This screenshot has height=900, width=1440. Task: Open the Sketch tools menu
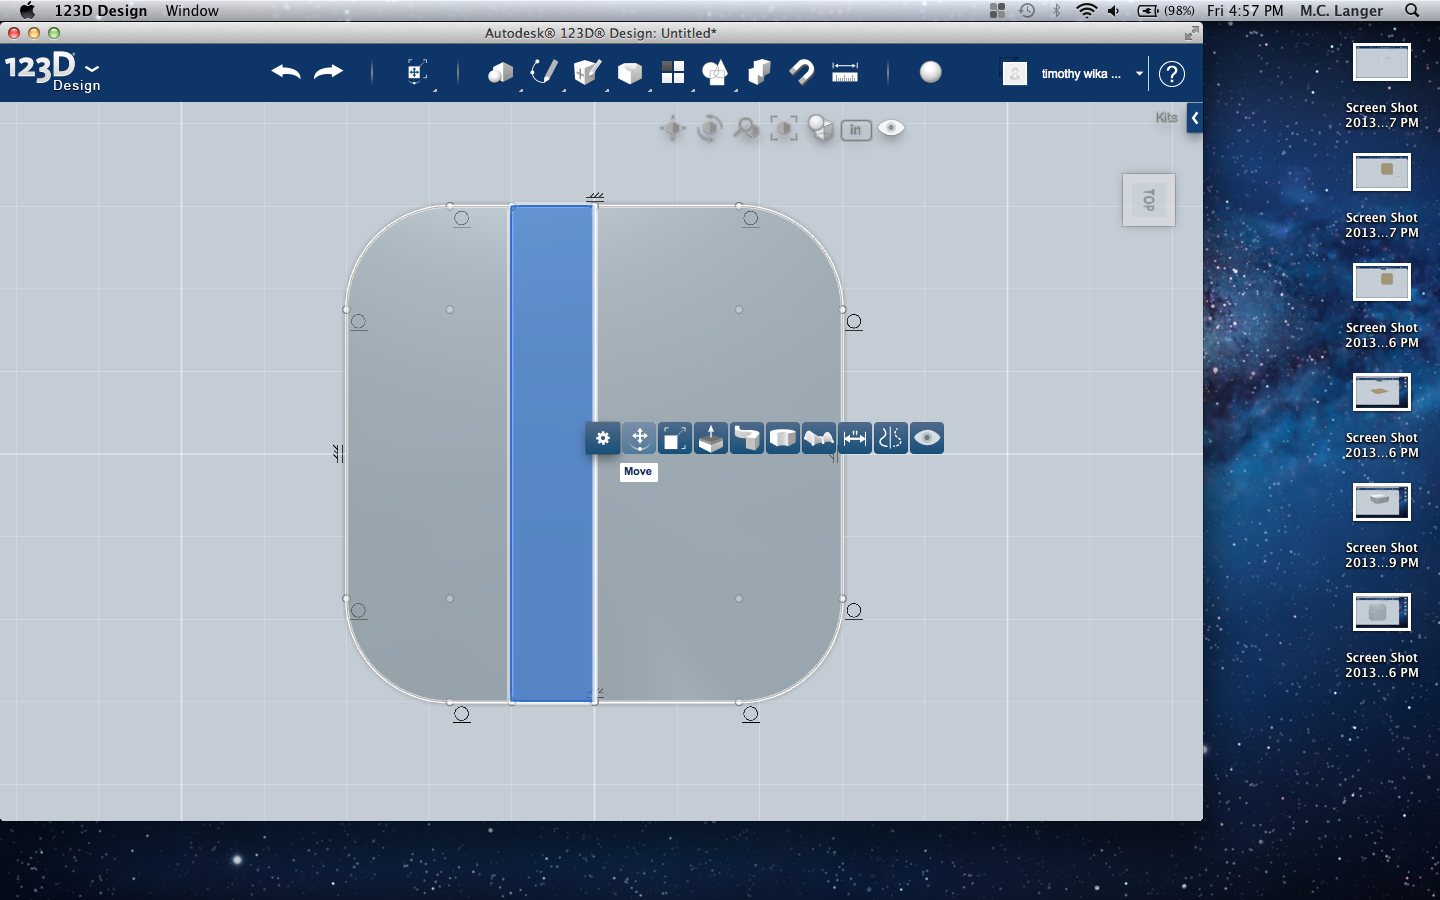543,72
